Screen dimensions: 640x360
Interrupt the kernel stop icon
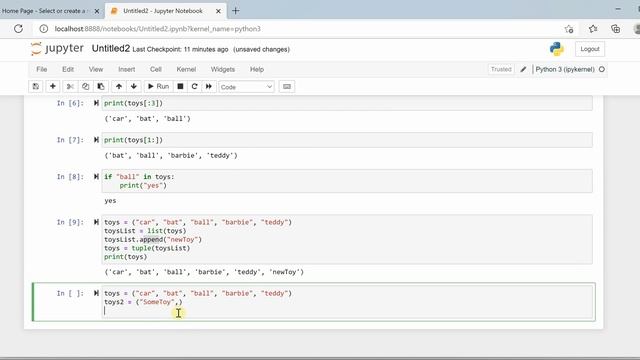[x=180, y=87]
